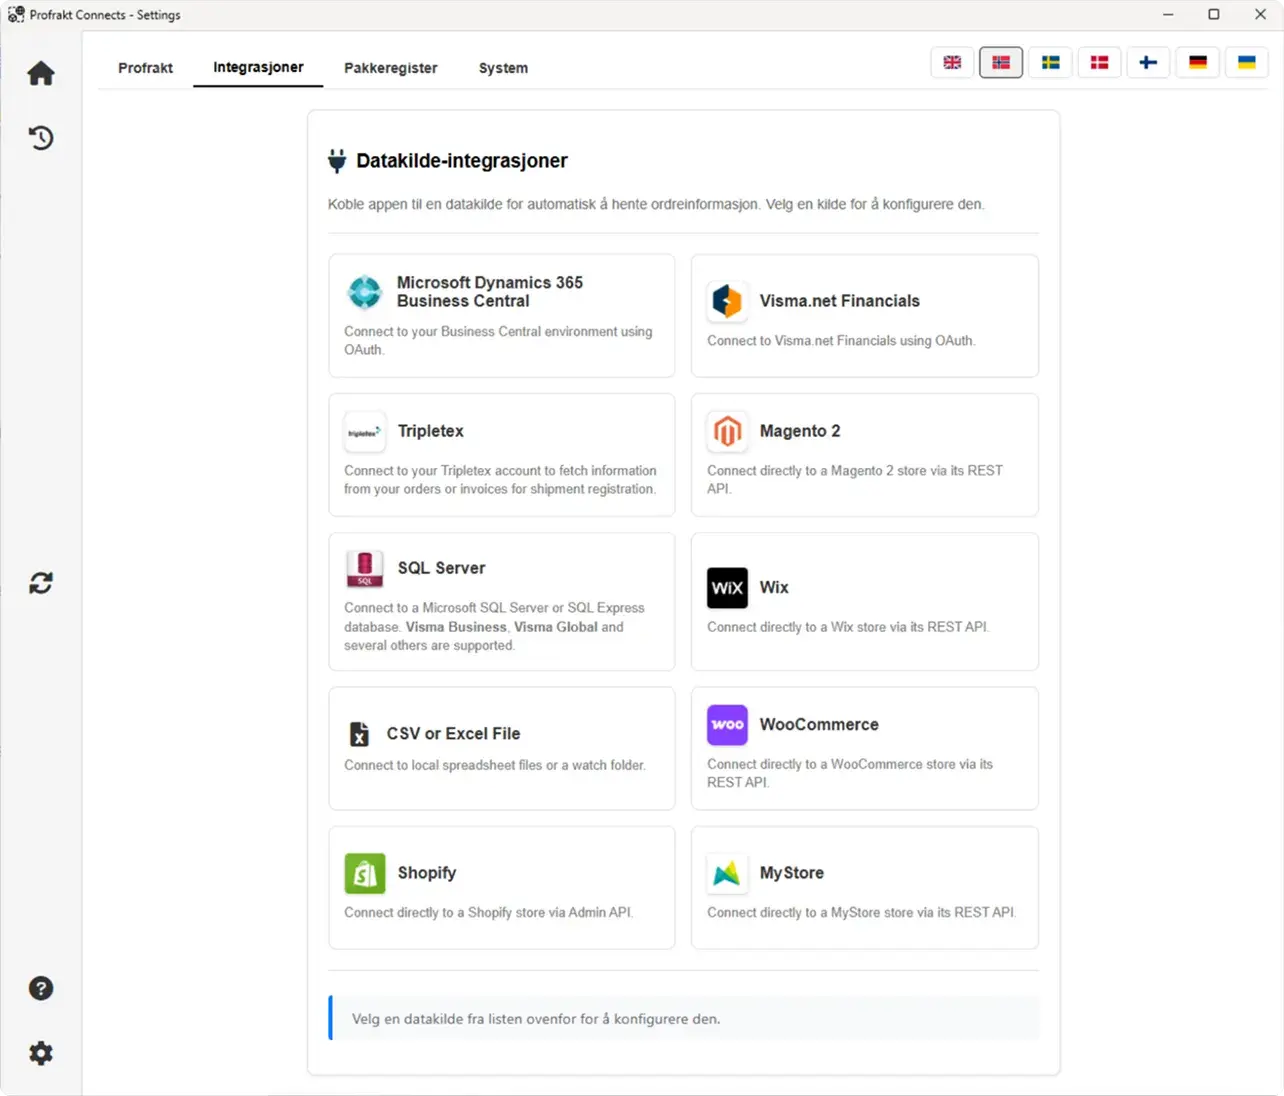Screen dimensions: 1284x1096
Task: Open the history icon in the sidebar
Action: pos(41,138)
